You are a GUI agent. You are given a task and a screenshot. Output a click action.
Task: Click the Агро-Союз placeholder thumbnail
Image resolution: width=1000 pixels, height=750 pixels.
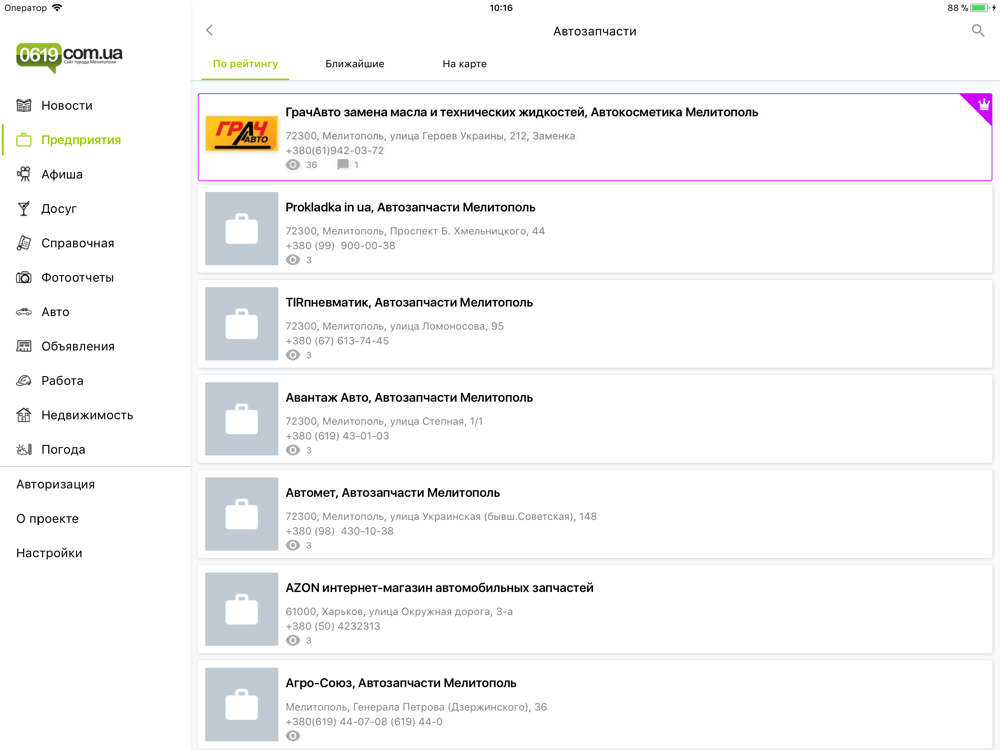(x=242, y=704)
